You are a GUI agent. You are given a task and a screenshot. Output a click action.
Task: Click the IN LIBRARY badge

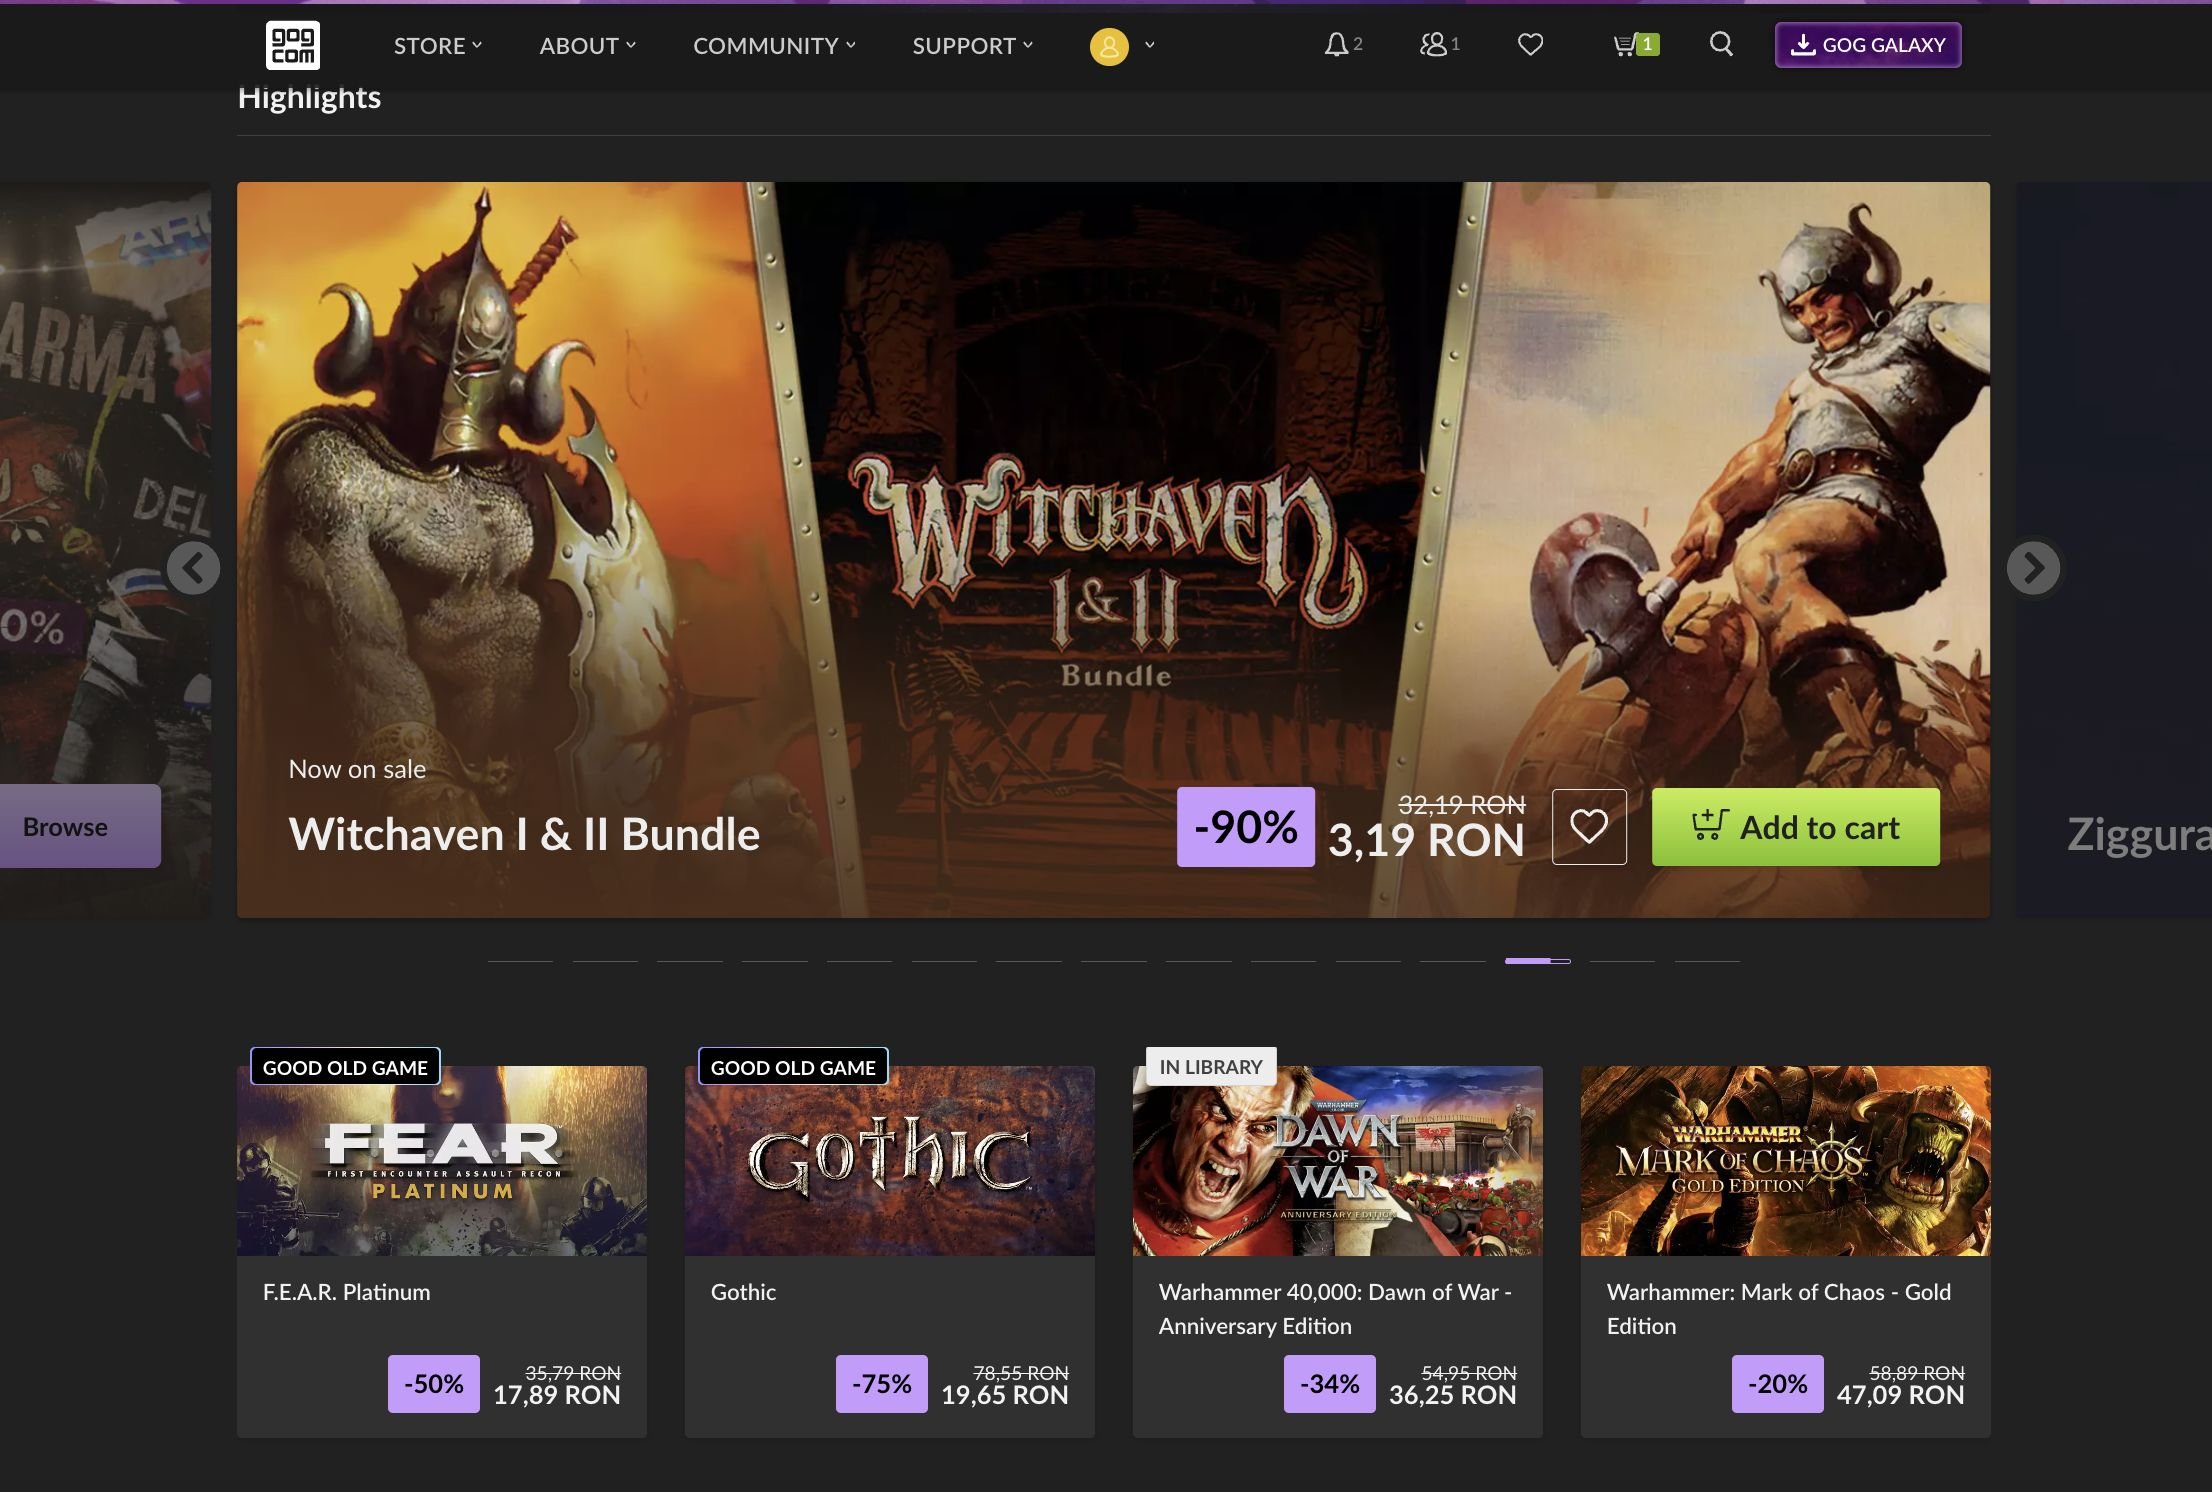(x=1211, y=1067)
